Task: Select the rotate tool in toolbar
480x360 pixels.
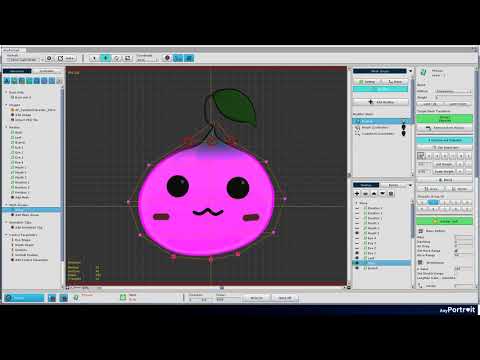Action: tap(117, 58)
